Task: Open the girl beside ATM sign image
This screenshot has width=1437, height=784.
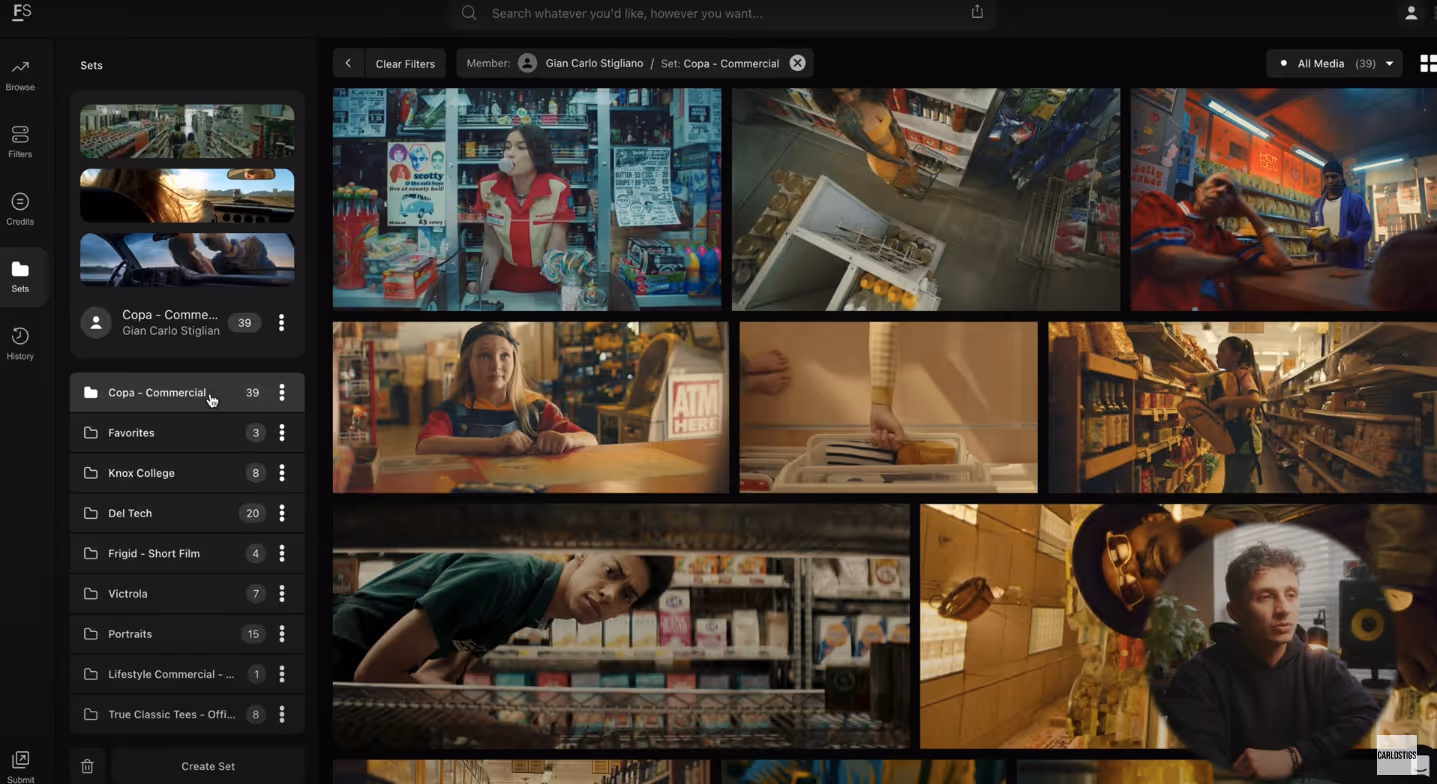Action: click(x=531, y=407)
